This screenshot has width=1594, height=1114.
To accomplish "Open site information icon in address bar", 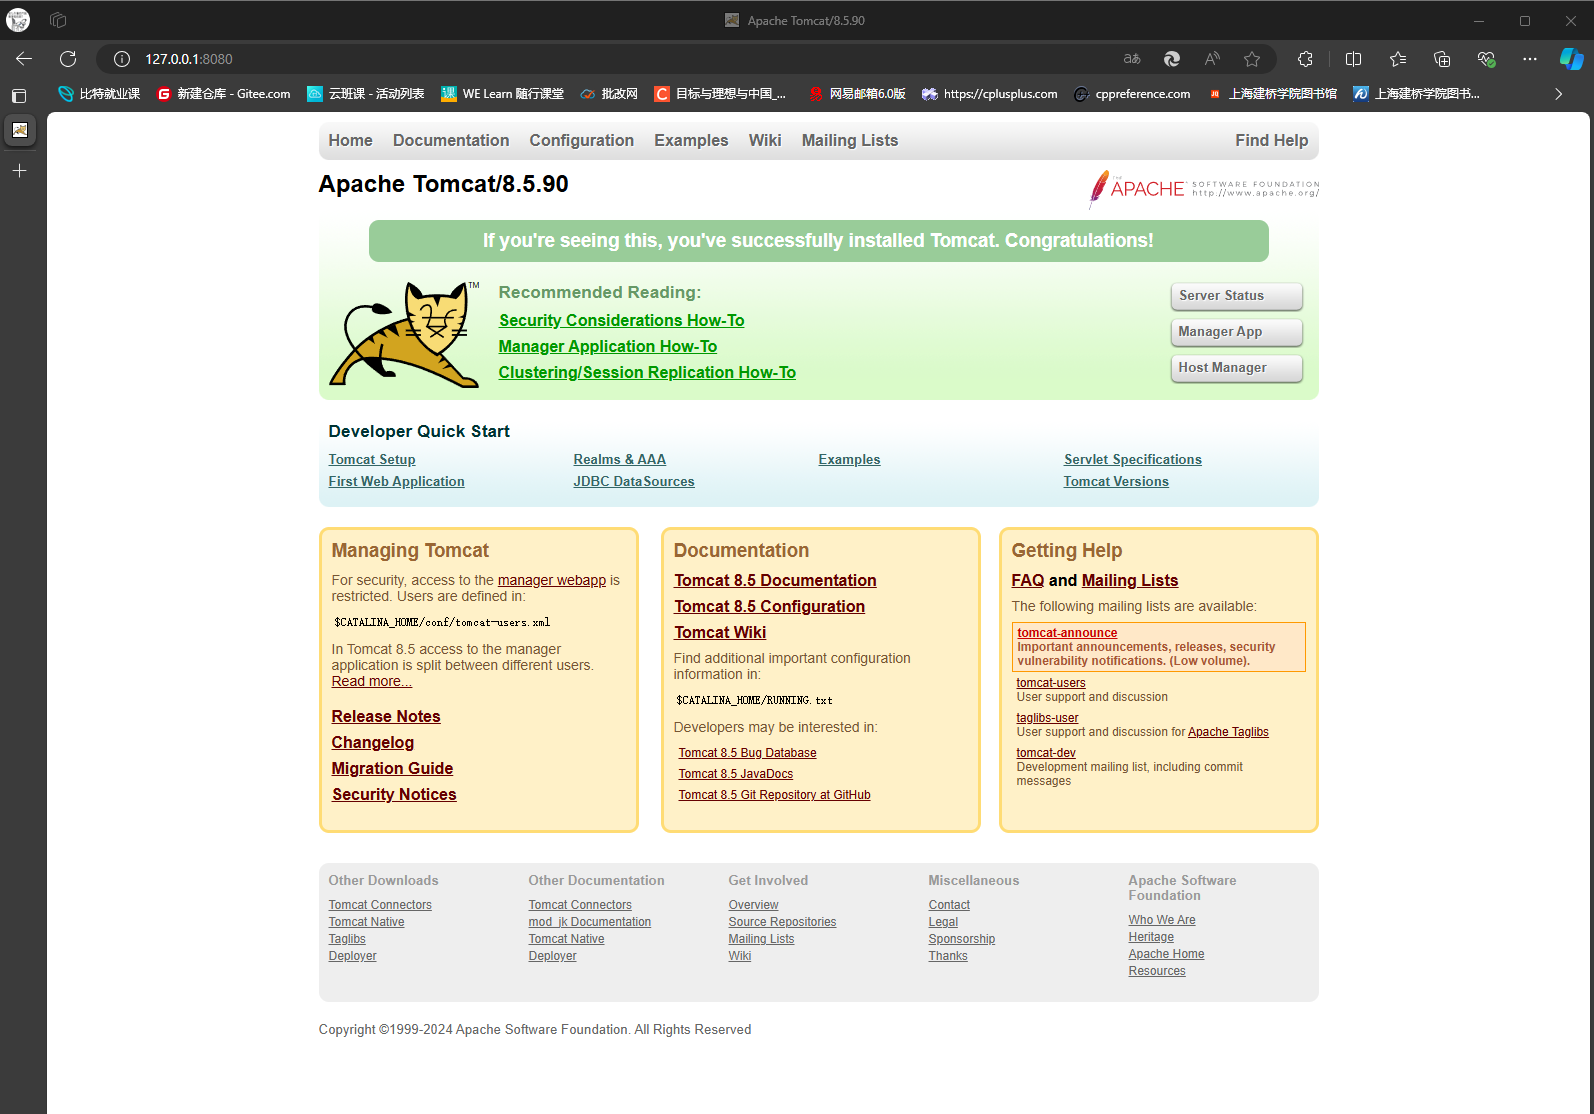I will (122, 59).
